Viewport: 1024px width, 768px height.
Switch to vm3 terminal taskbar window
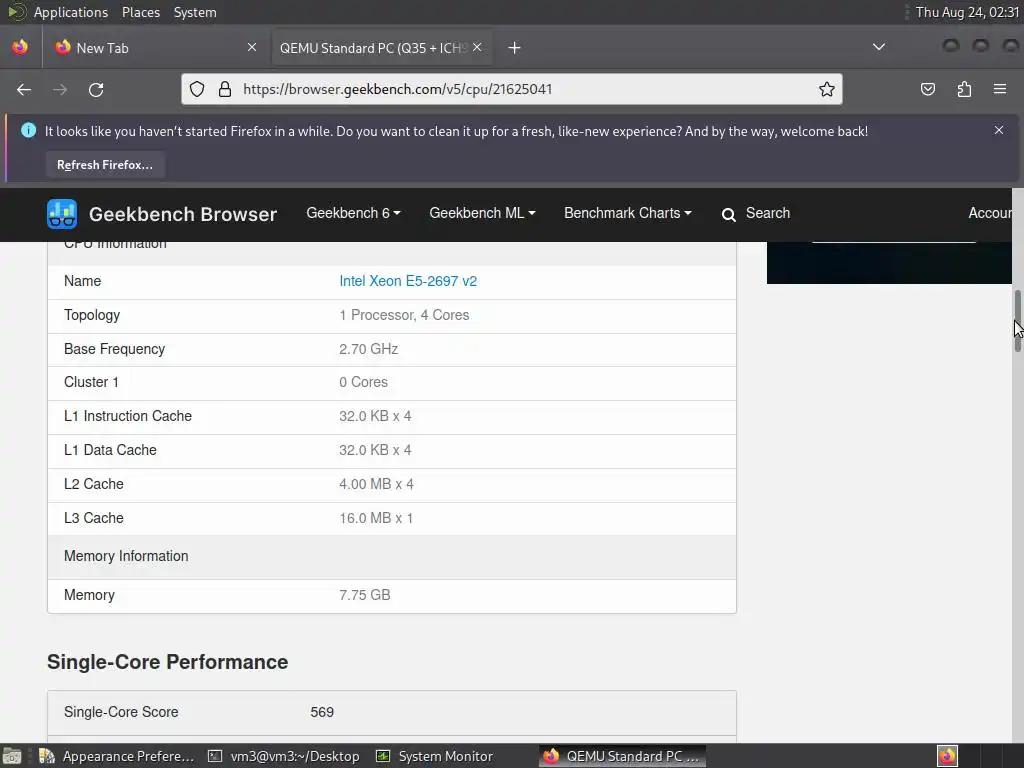[x=284, y=756]
